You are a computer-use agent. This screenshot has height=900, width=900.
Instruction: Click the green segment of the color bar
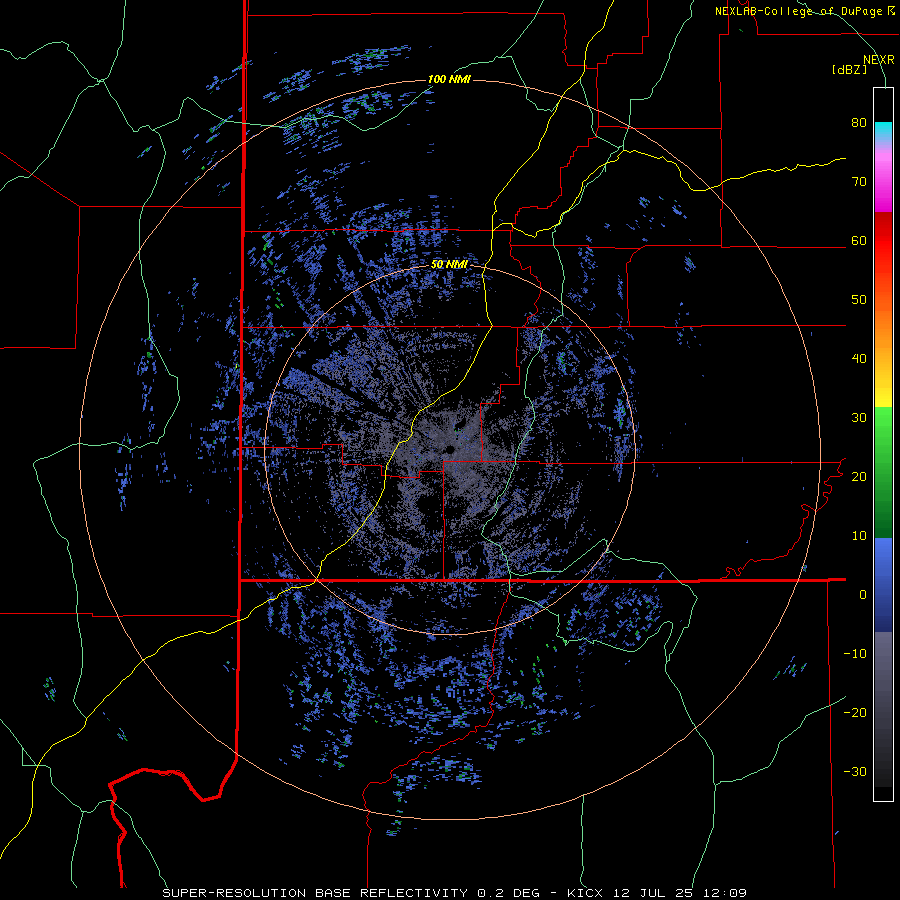[x=883, y=472]
